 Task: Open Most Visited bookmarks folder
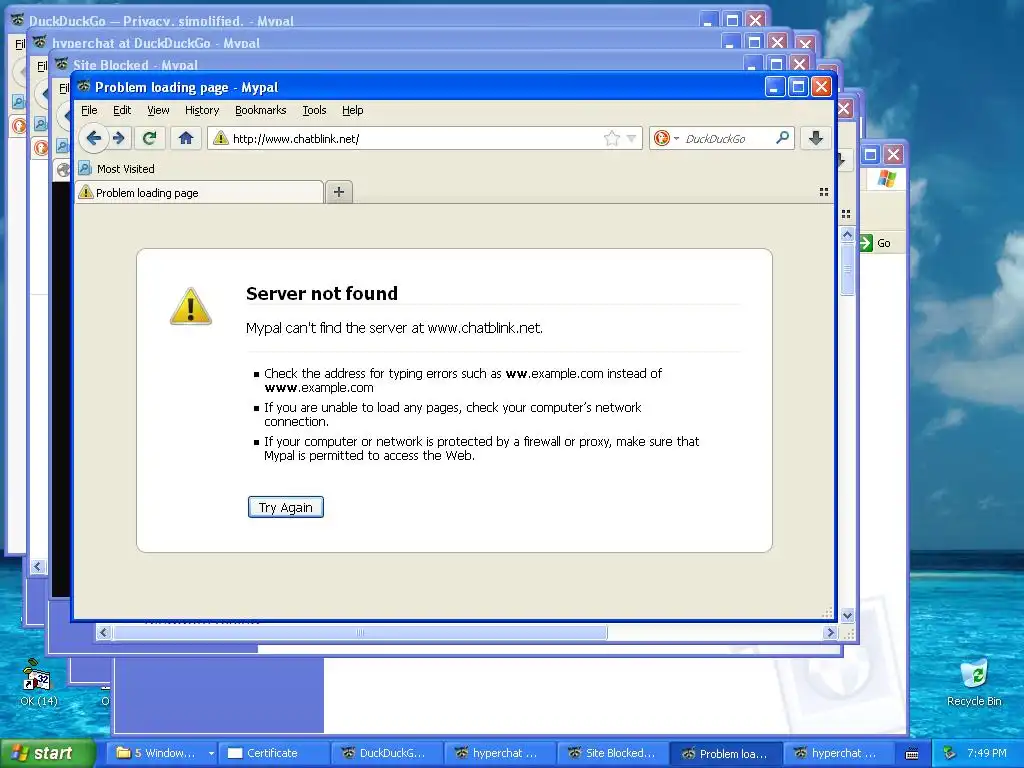click(x=117, y=168)
